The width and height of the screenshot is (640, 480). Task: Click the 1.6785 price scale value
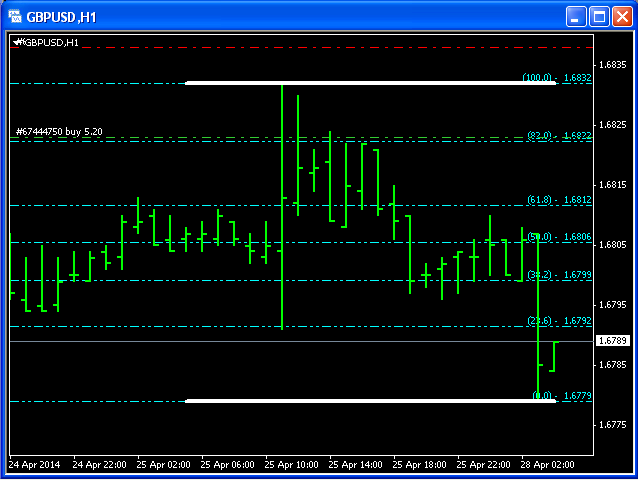(612, 364)
